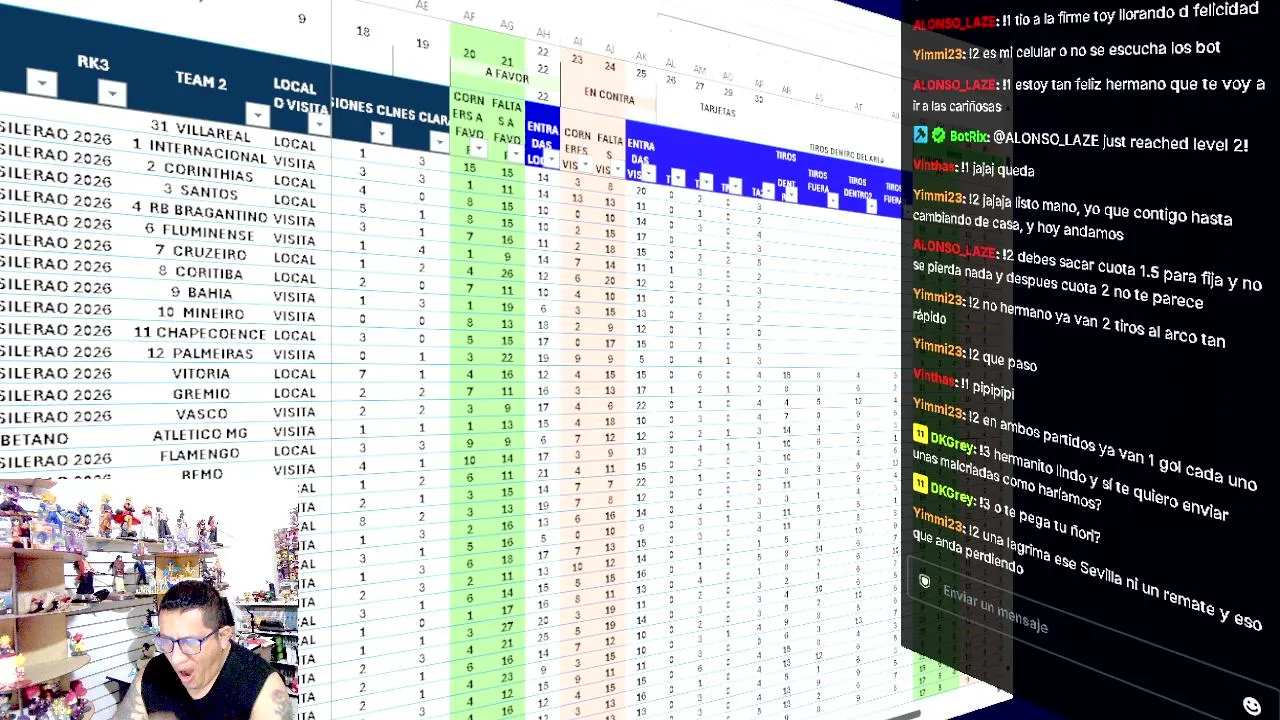Click the 'TIROS DENTRO DEL AREA' header

pyautogui.click(x=846, y=154)
